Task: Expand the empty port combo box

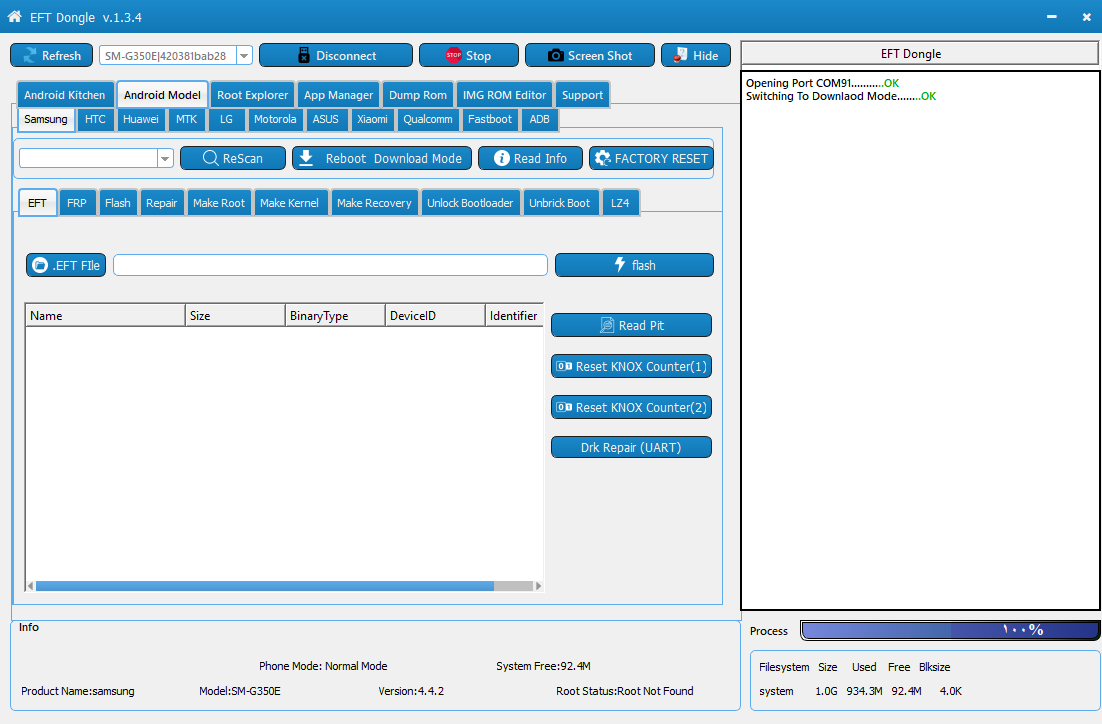Action: point(165,158)
